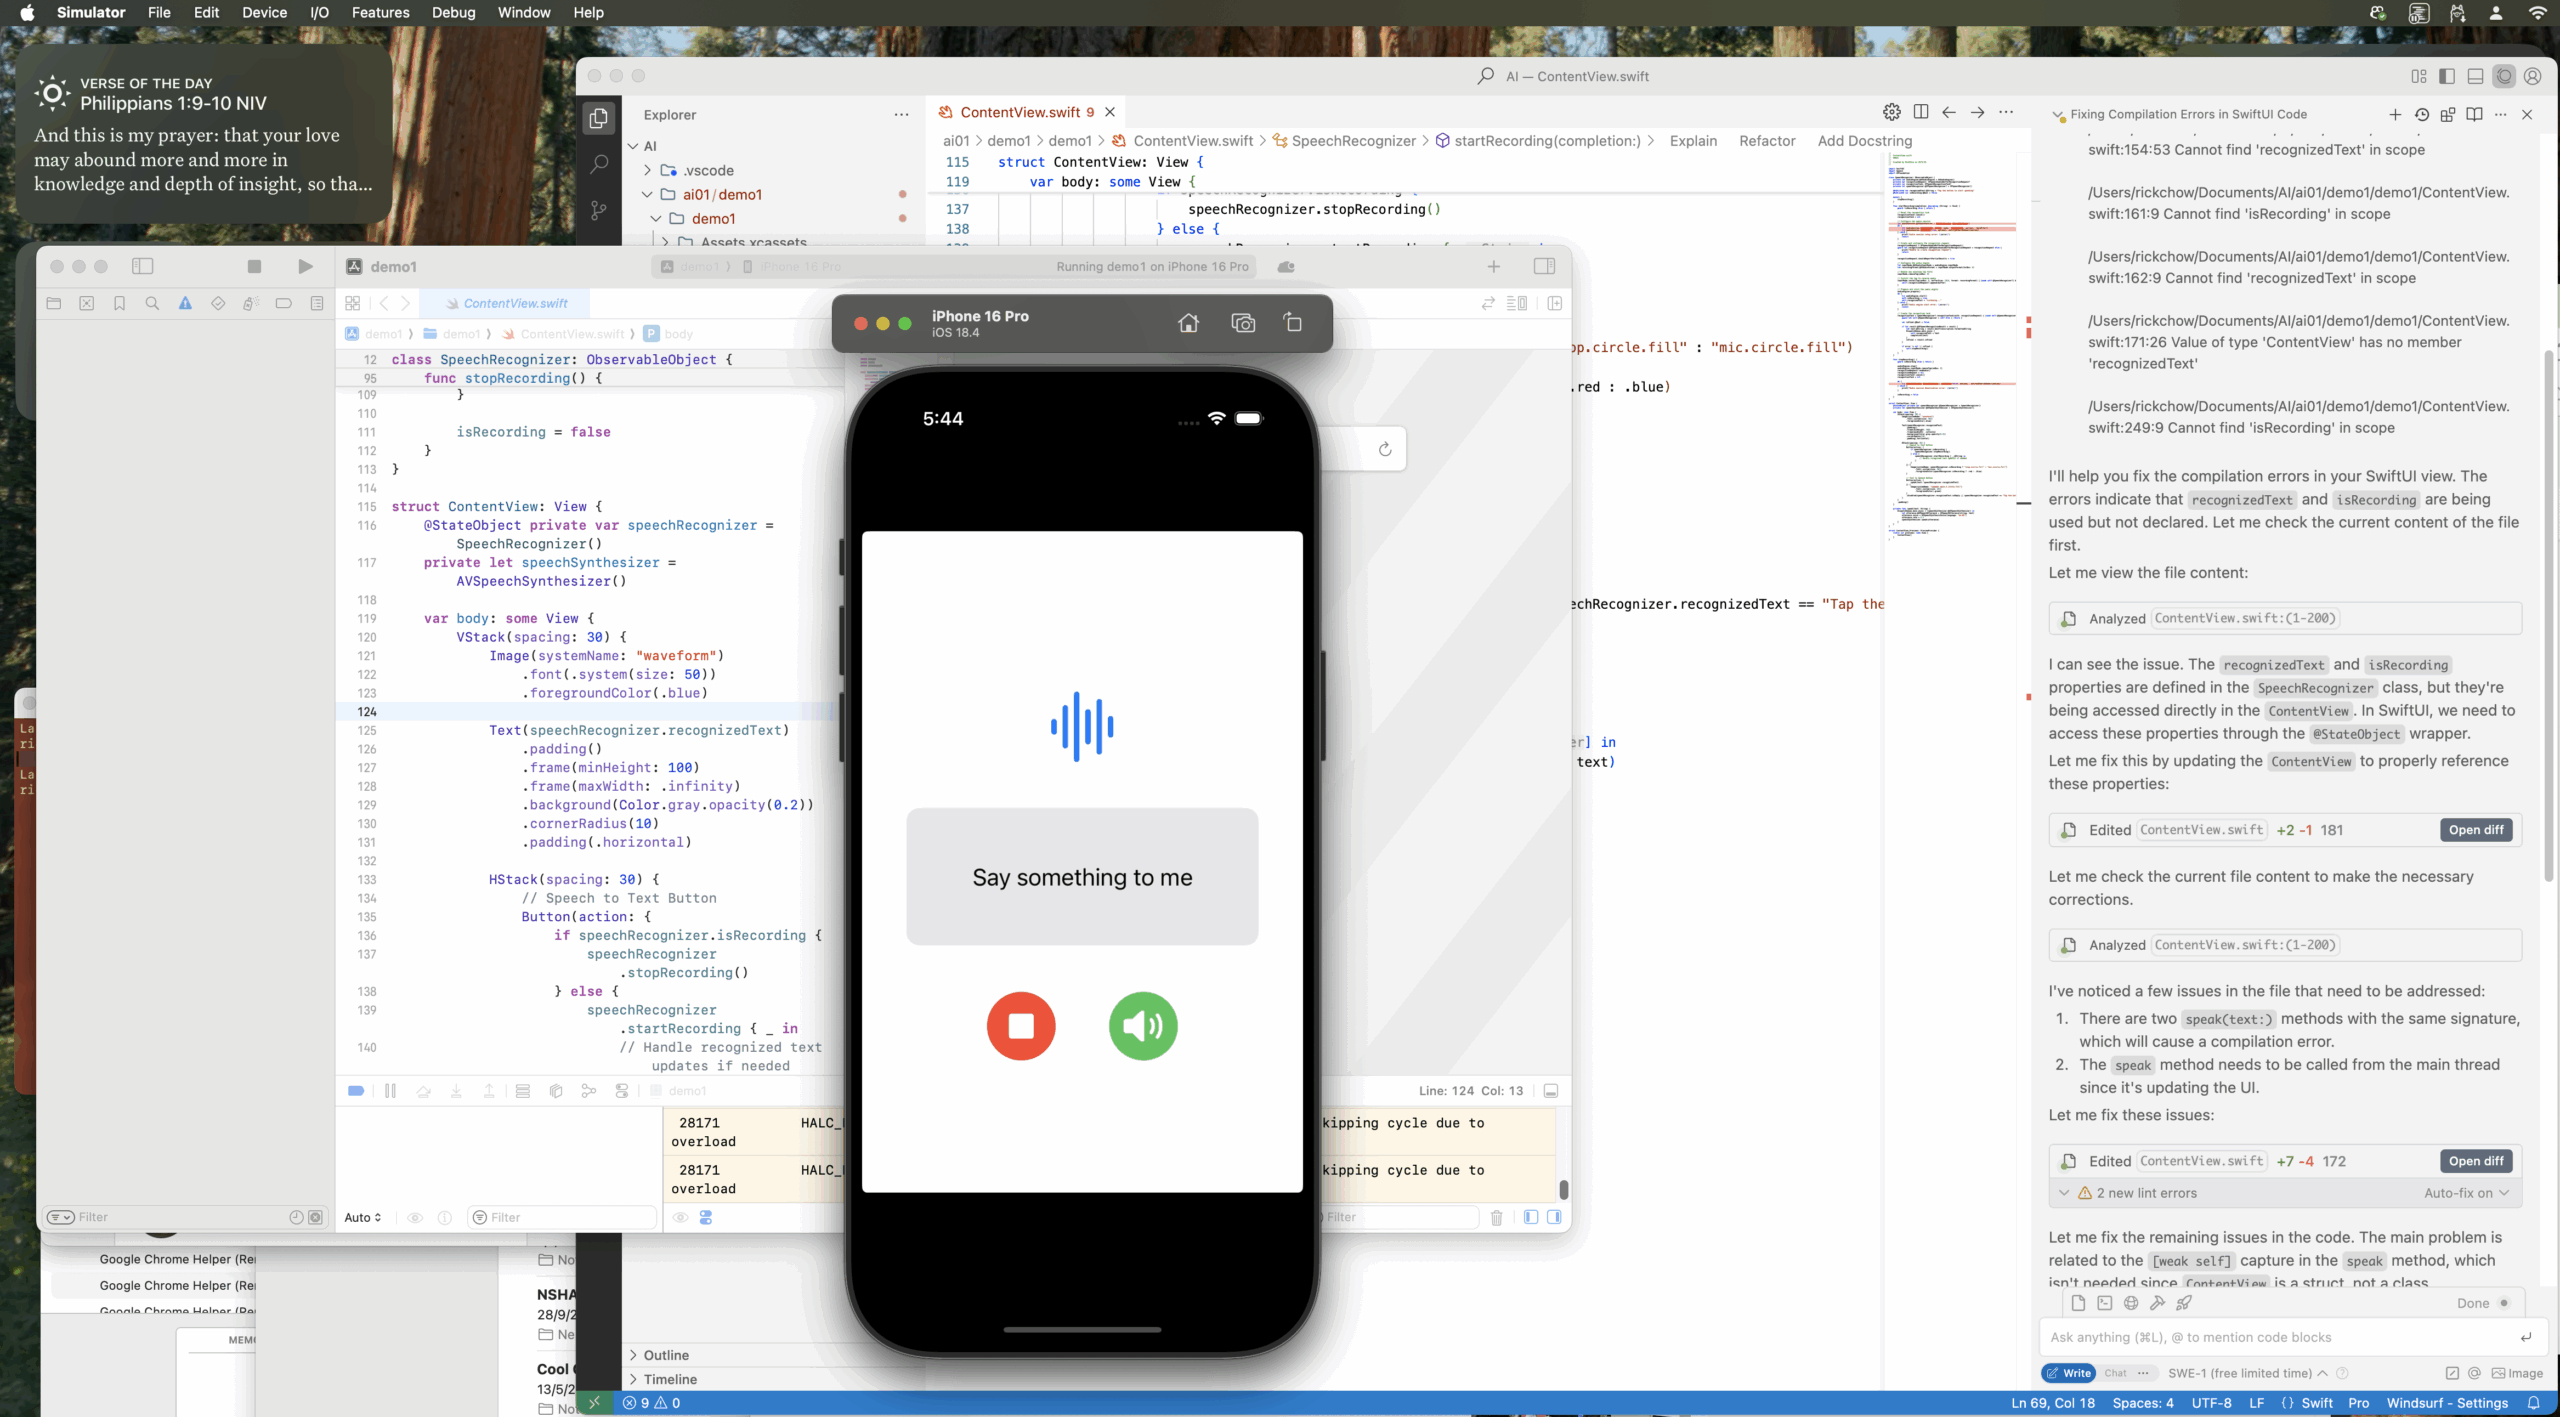Tap the red stop recording button in simulator
The width and height of the screenshot is (2560, 1417).
pyautogui.click(x=1021, y=1025)
